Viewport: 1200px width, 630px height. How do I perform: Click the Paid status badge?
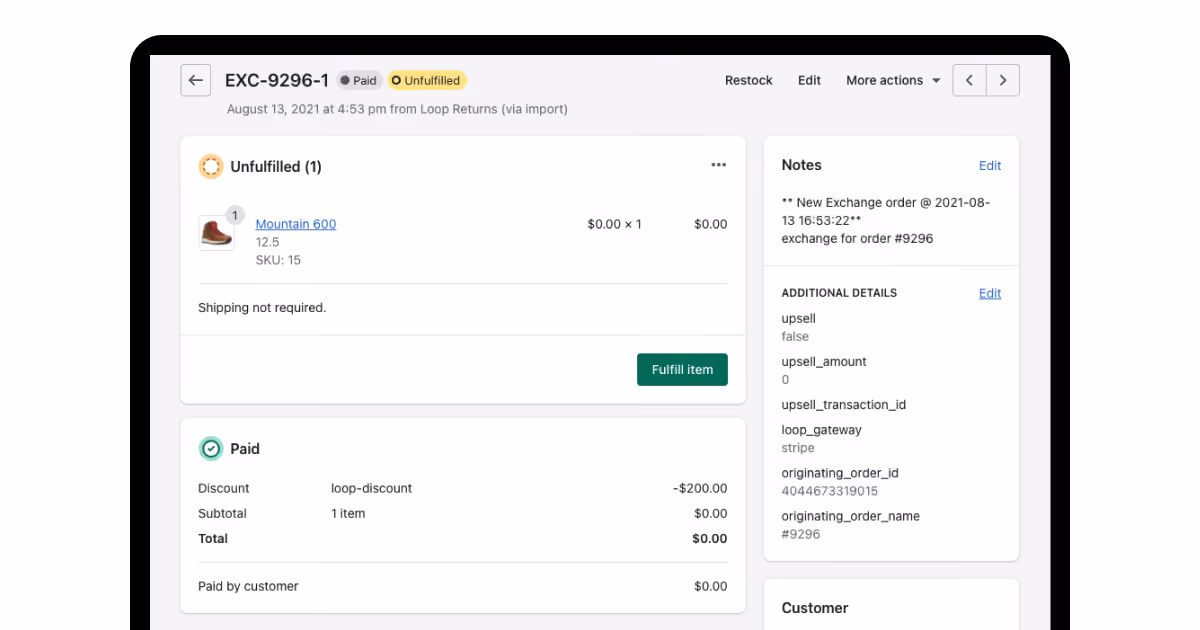pos(359,80)
